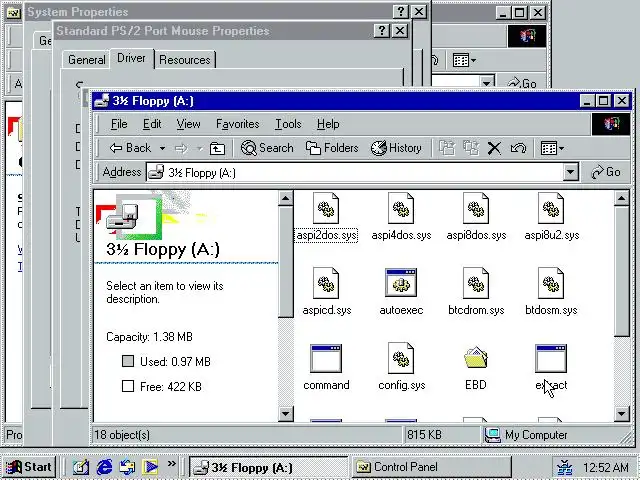Select the aspi2dos.sys file icon

pos(326,209)
